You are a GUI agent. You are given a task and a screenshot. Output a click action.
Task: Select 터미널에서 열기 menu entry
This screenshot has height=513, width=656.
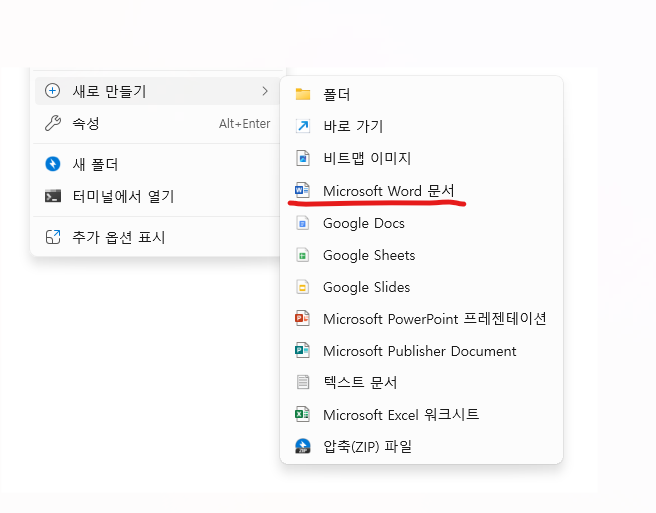pyautogui.click(x=157, y=196)
